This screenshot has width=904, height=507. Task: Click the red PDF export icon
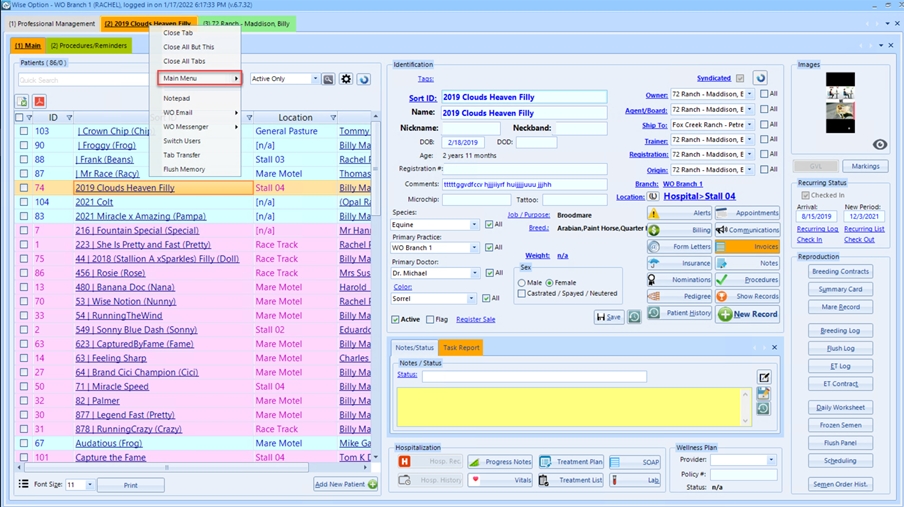point(40,101)
